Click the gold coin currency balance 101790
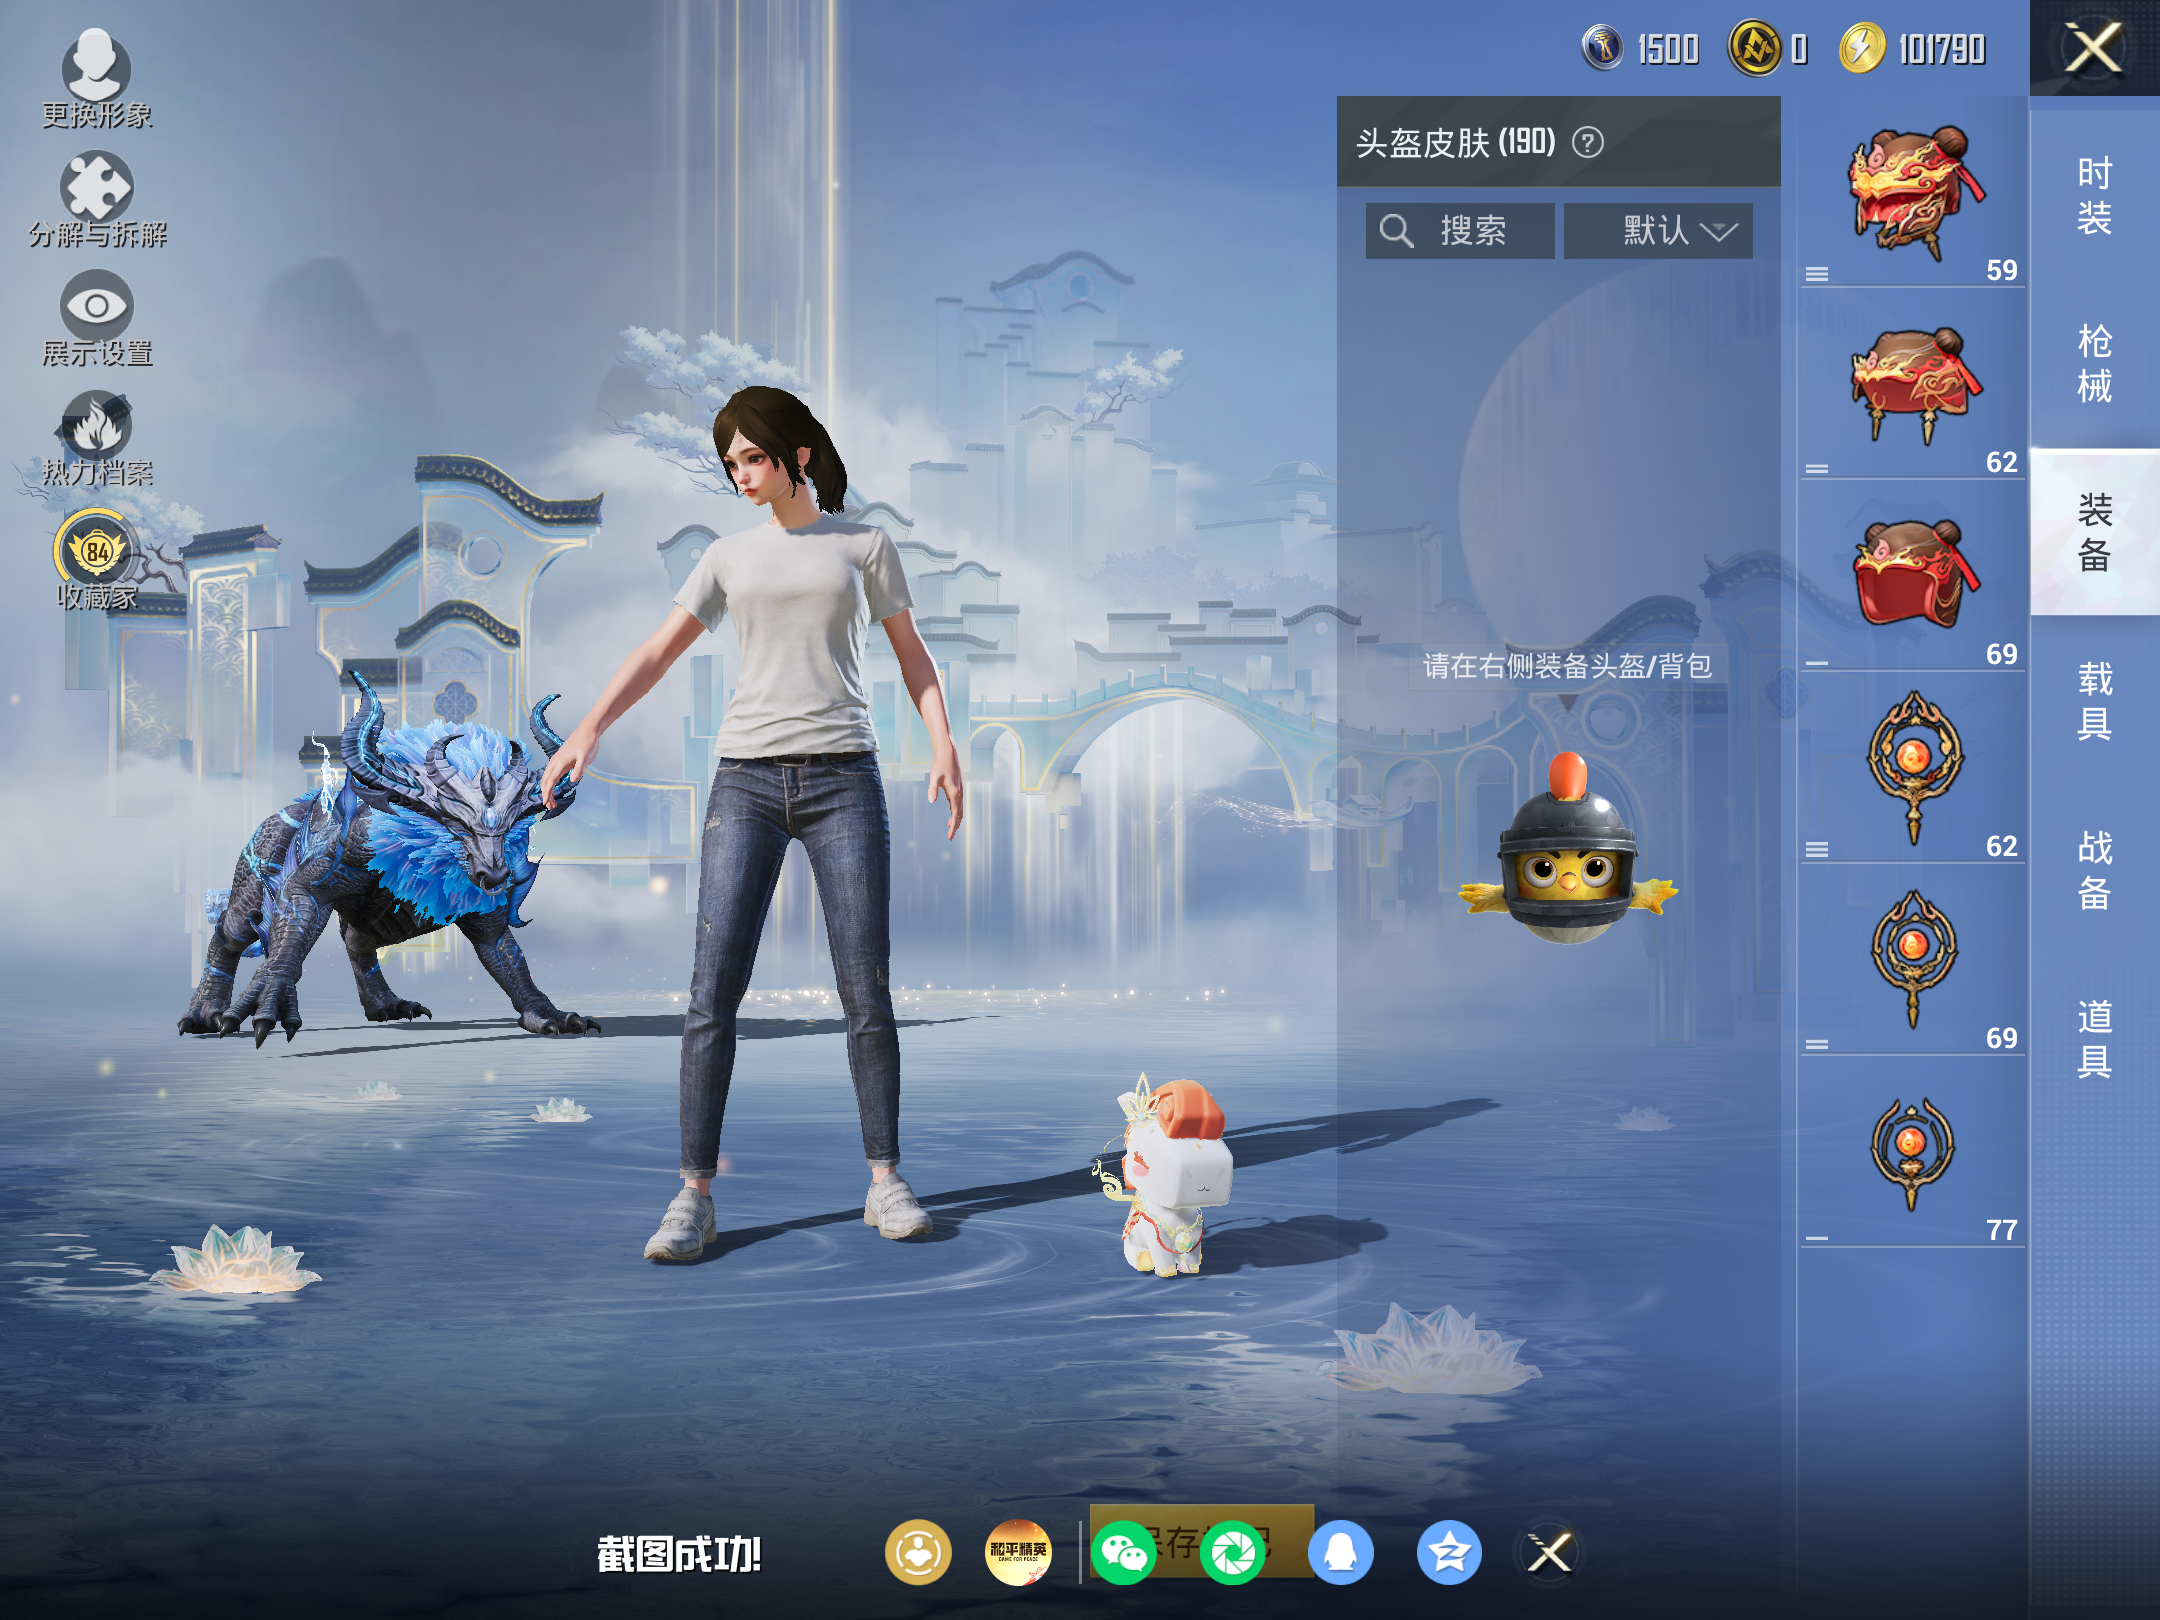Viewport: 2160px width, 1620px height. pyautogui.click(x=1913, y=48)
